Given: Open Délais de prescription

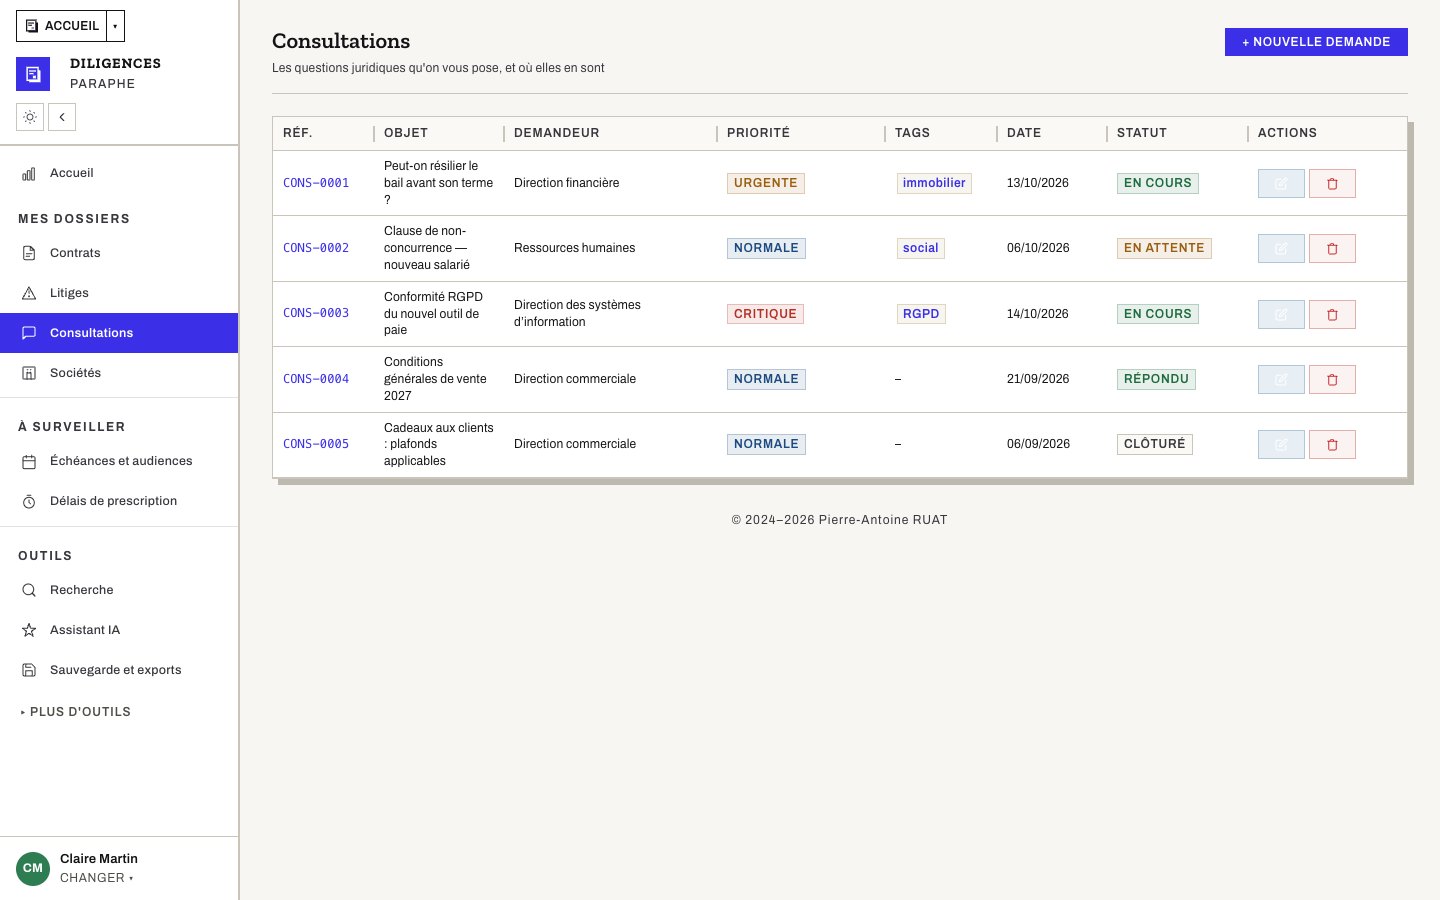Looking at the screenshot, I should click(119, 501).
